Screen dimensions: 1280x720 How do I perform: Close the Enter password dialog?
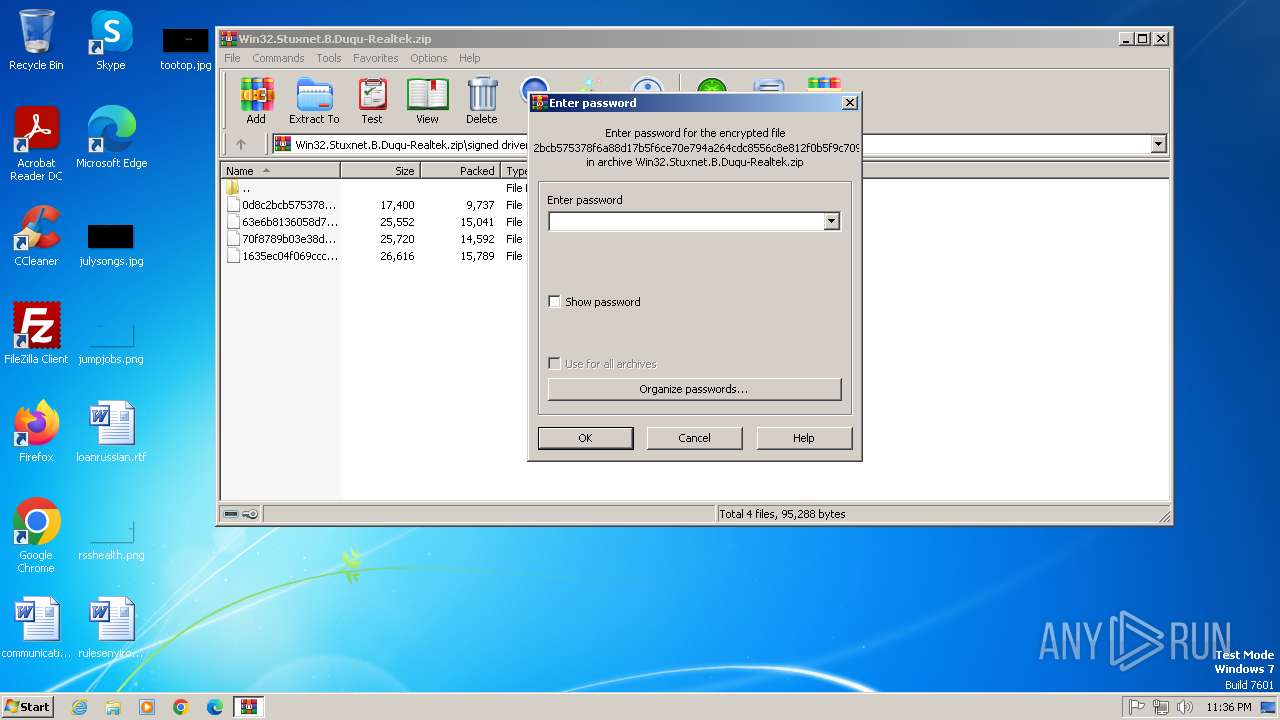tap(849, 102)
